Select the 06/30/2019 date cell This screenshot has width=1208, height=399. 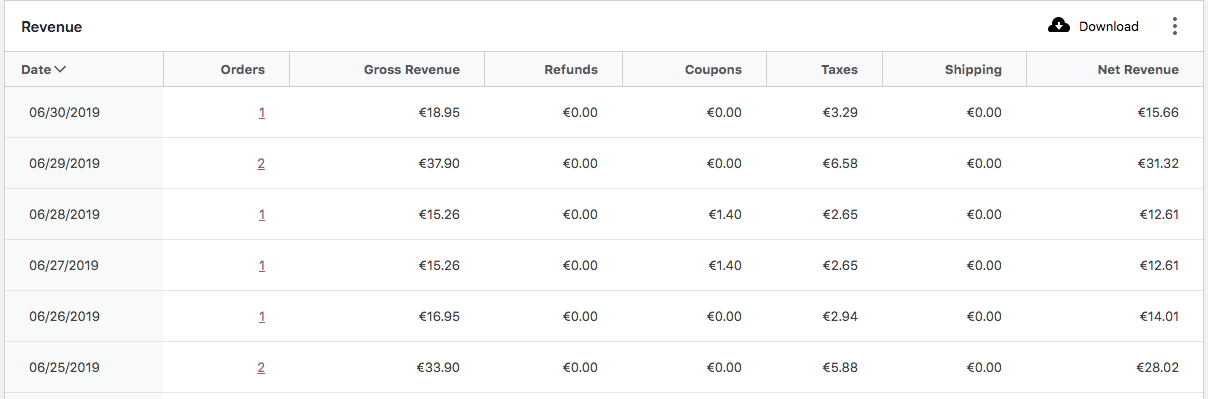[84, 112]
